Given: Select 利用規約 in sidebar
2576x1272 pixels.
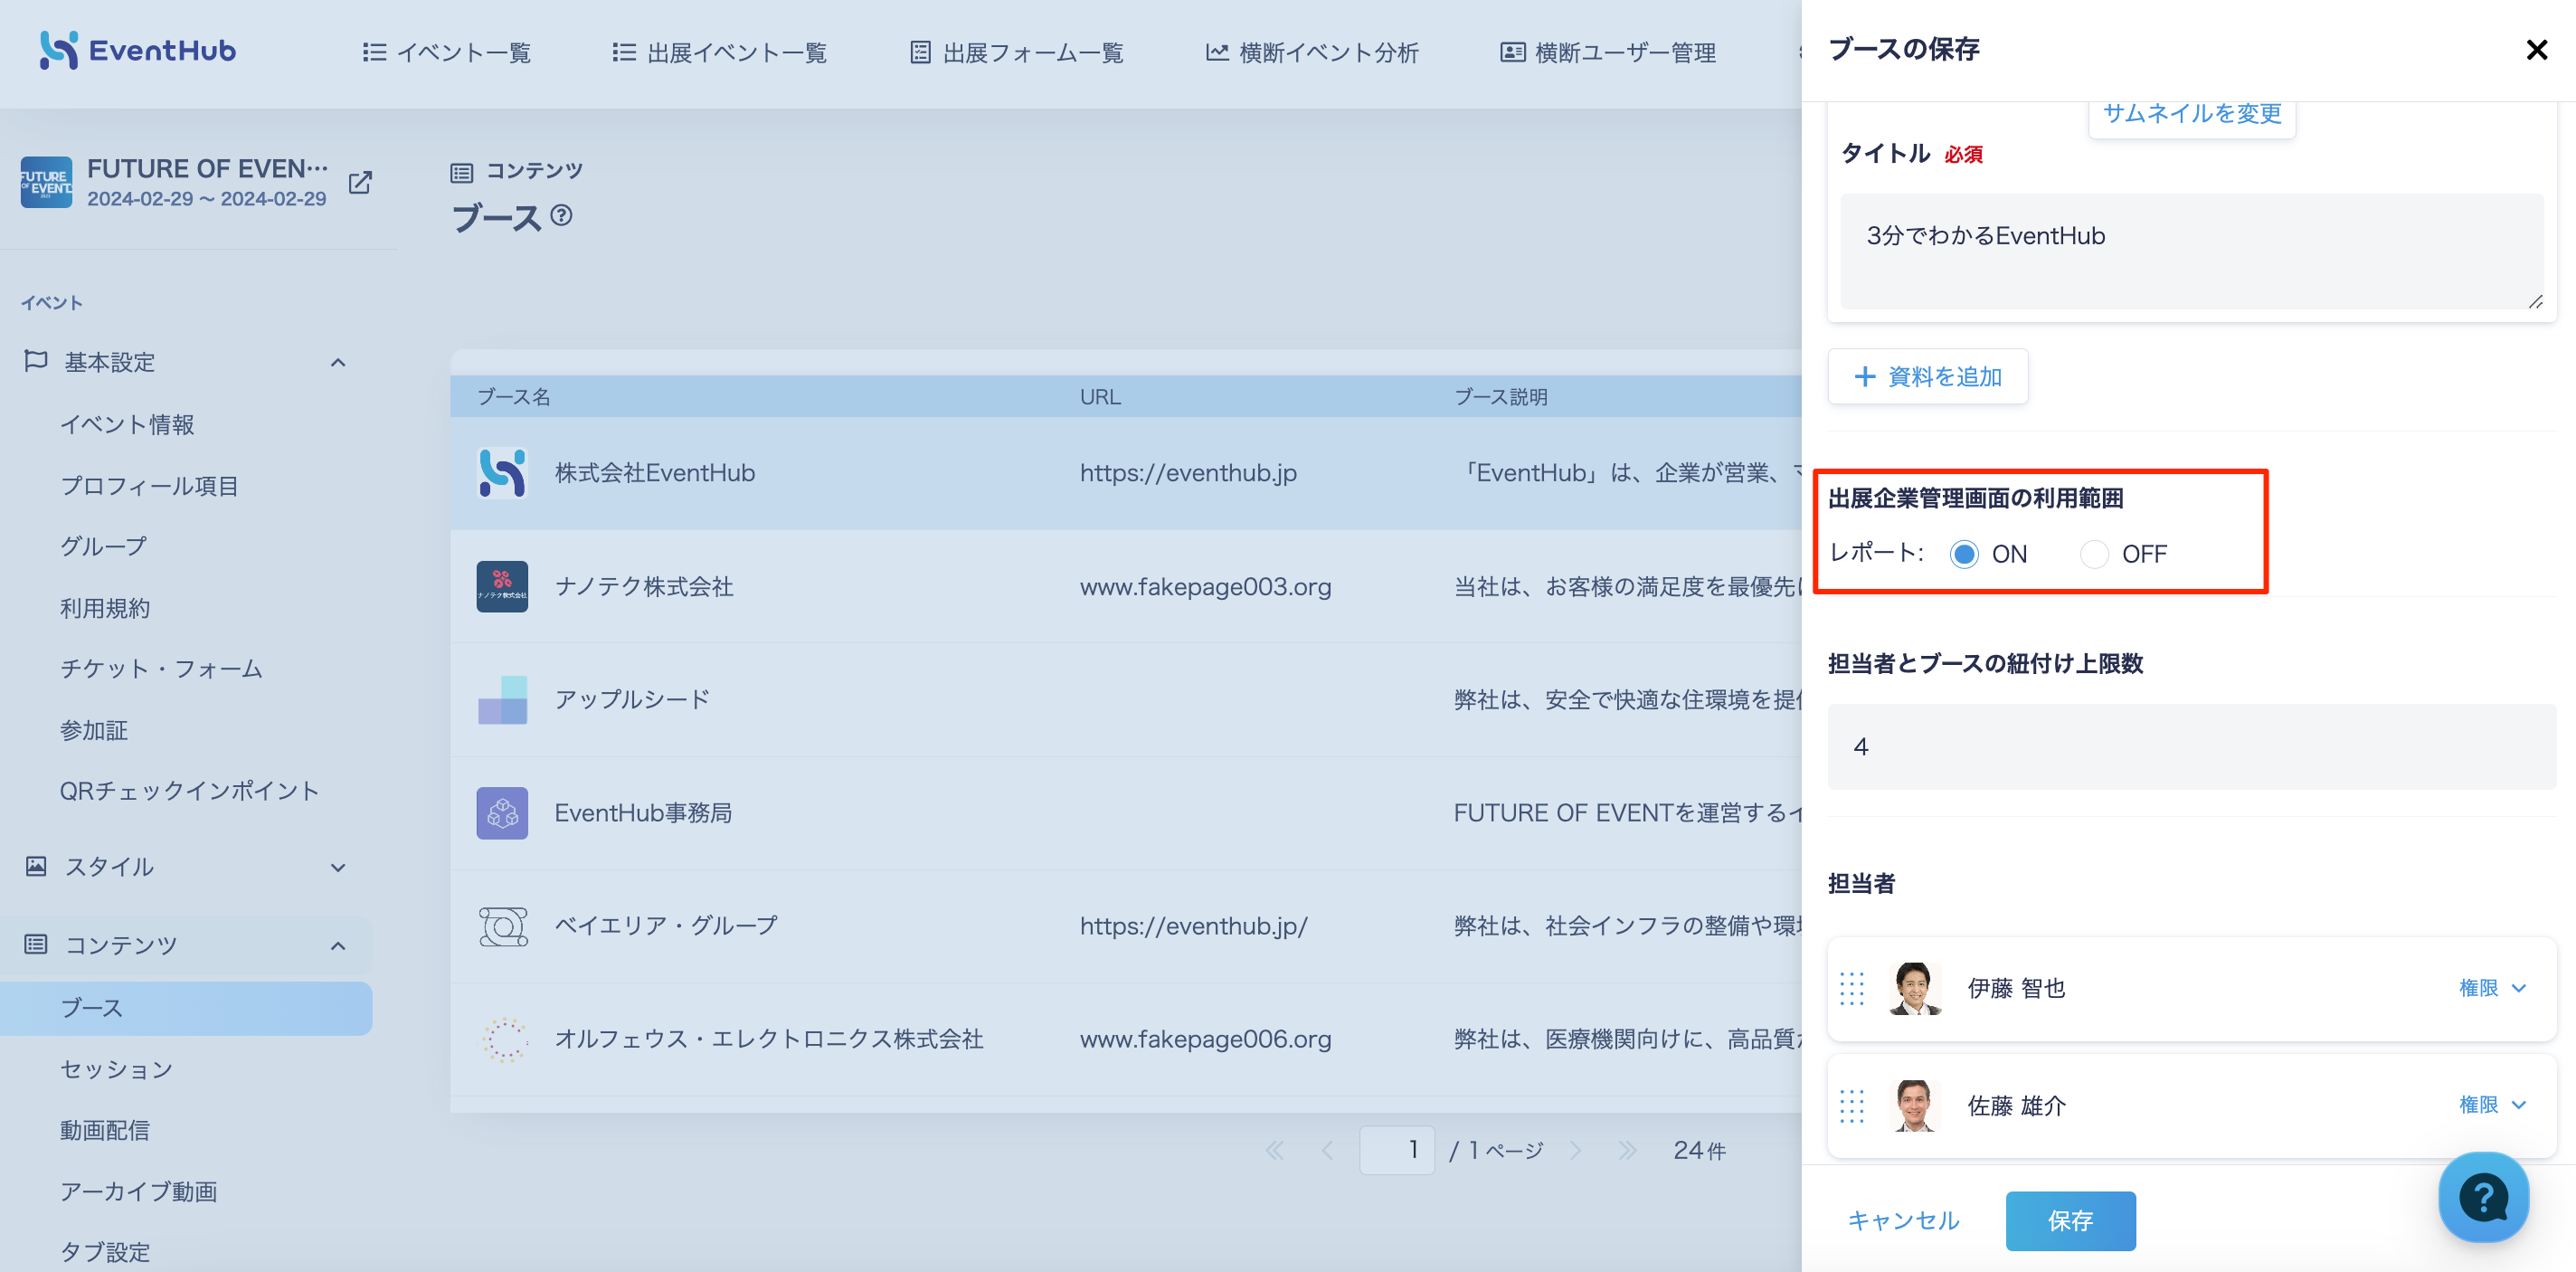Looking at the screenshot, I should pos(105,608).
